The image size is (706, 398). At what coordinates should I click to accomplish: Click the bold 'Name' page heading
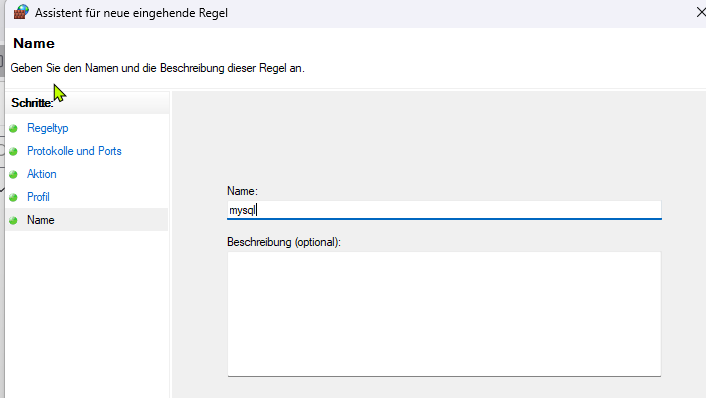[x=34, y=44]
